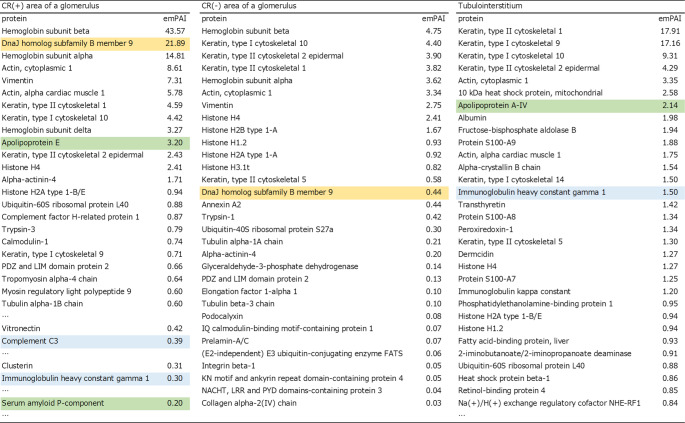685x423 pixels.
Task: Click the Apolipoprotein E row
Action: tap(95, 142)
